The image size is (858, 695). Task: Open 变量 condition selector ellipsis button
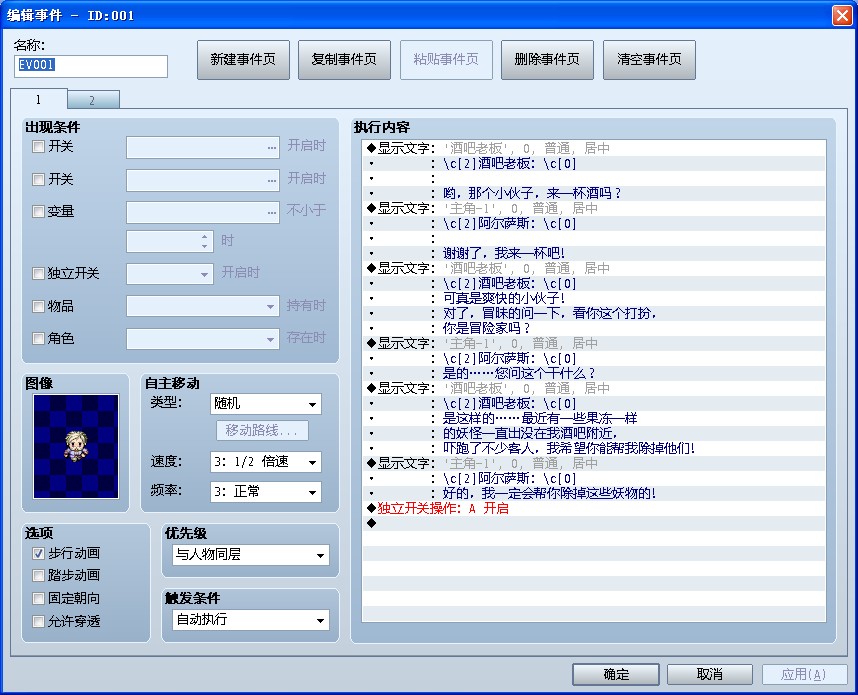click(x=272, y=213)
